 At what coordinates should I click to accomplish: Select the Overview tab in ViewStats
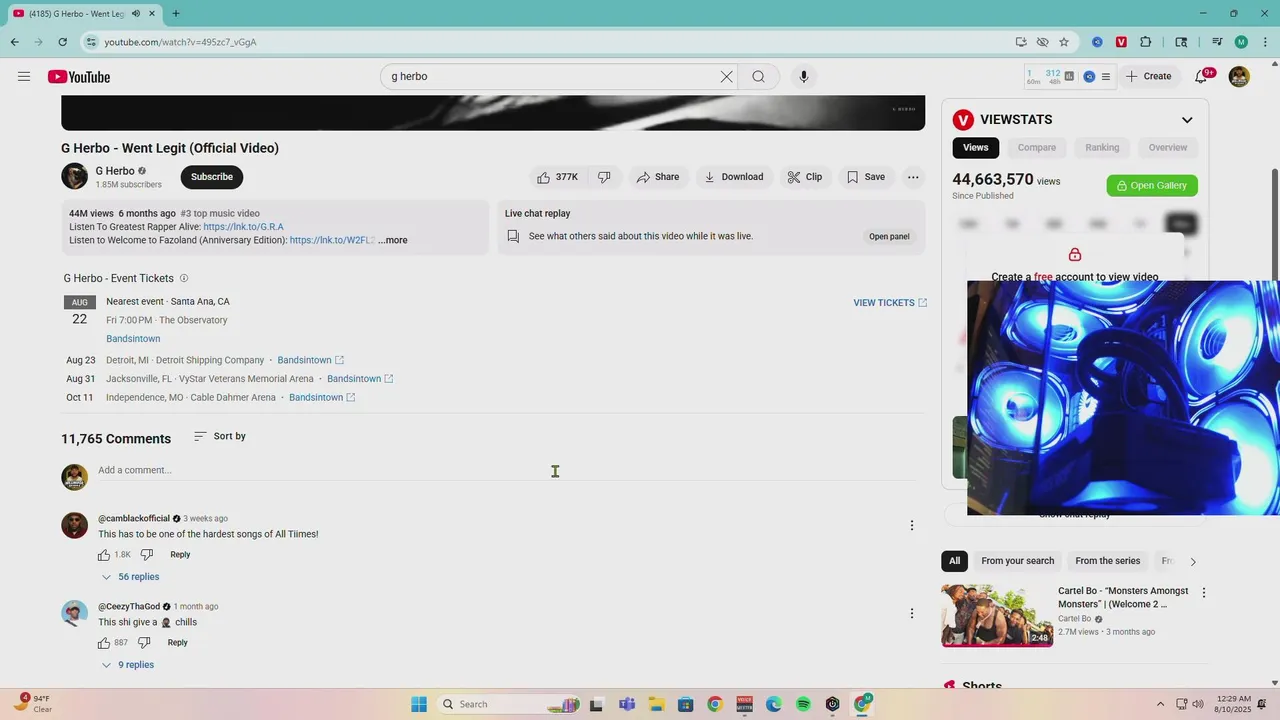tap(1168, 147)
